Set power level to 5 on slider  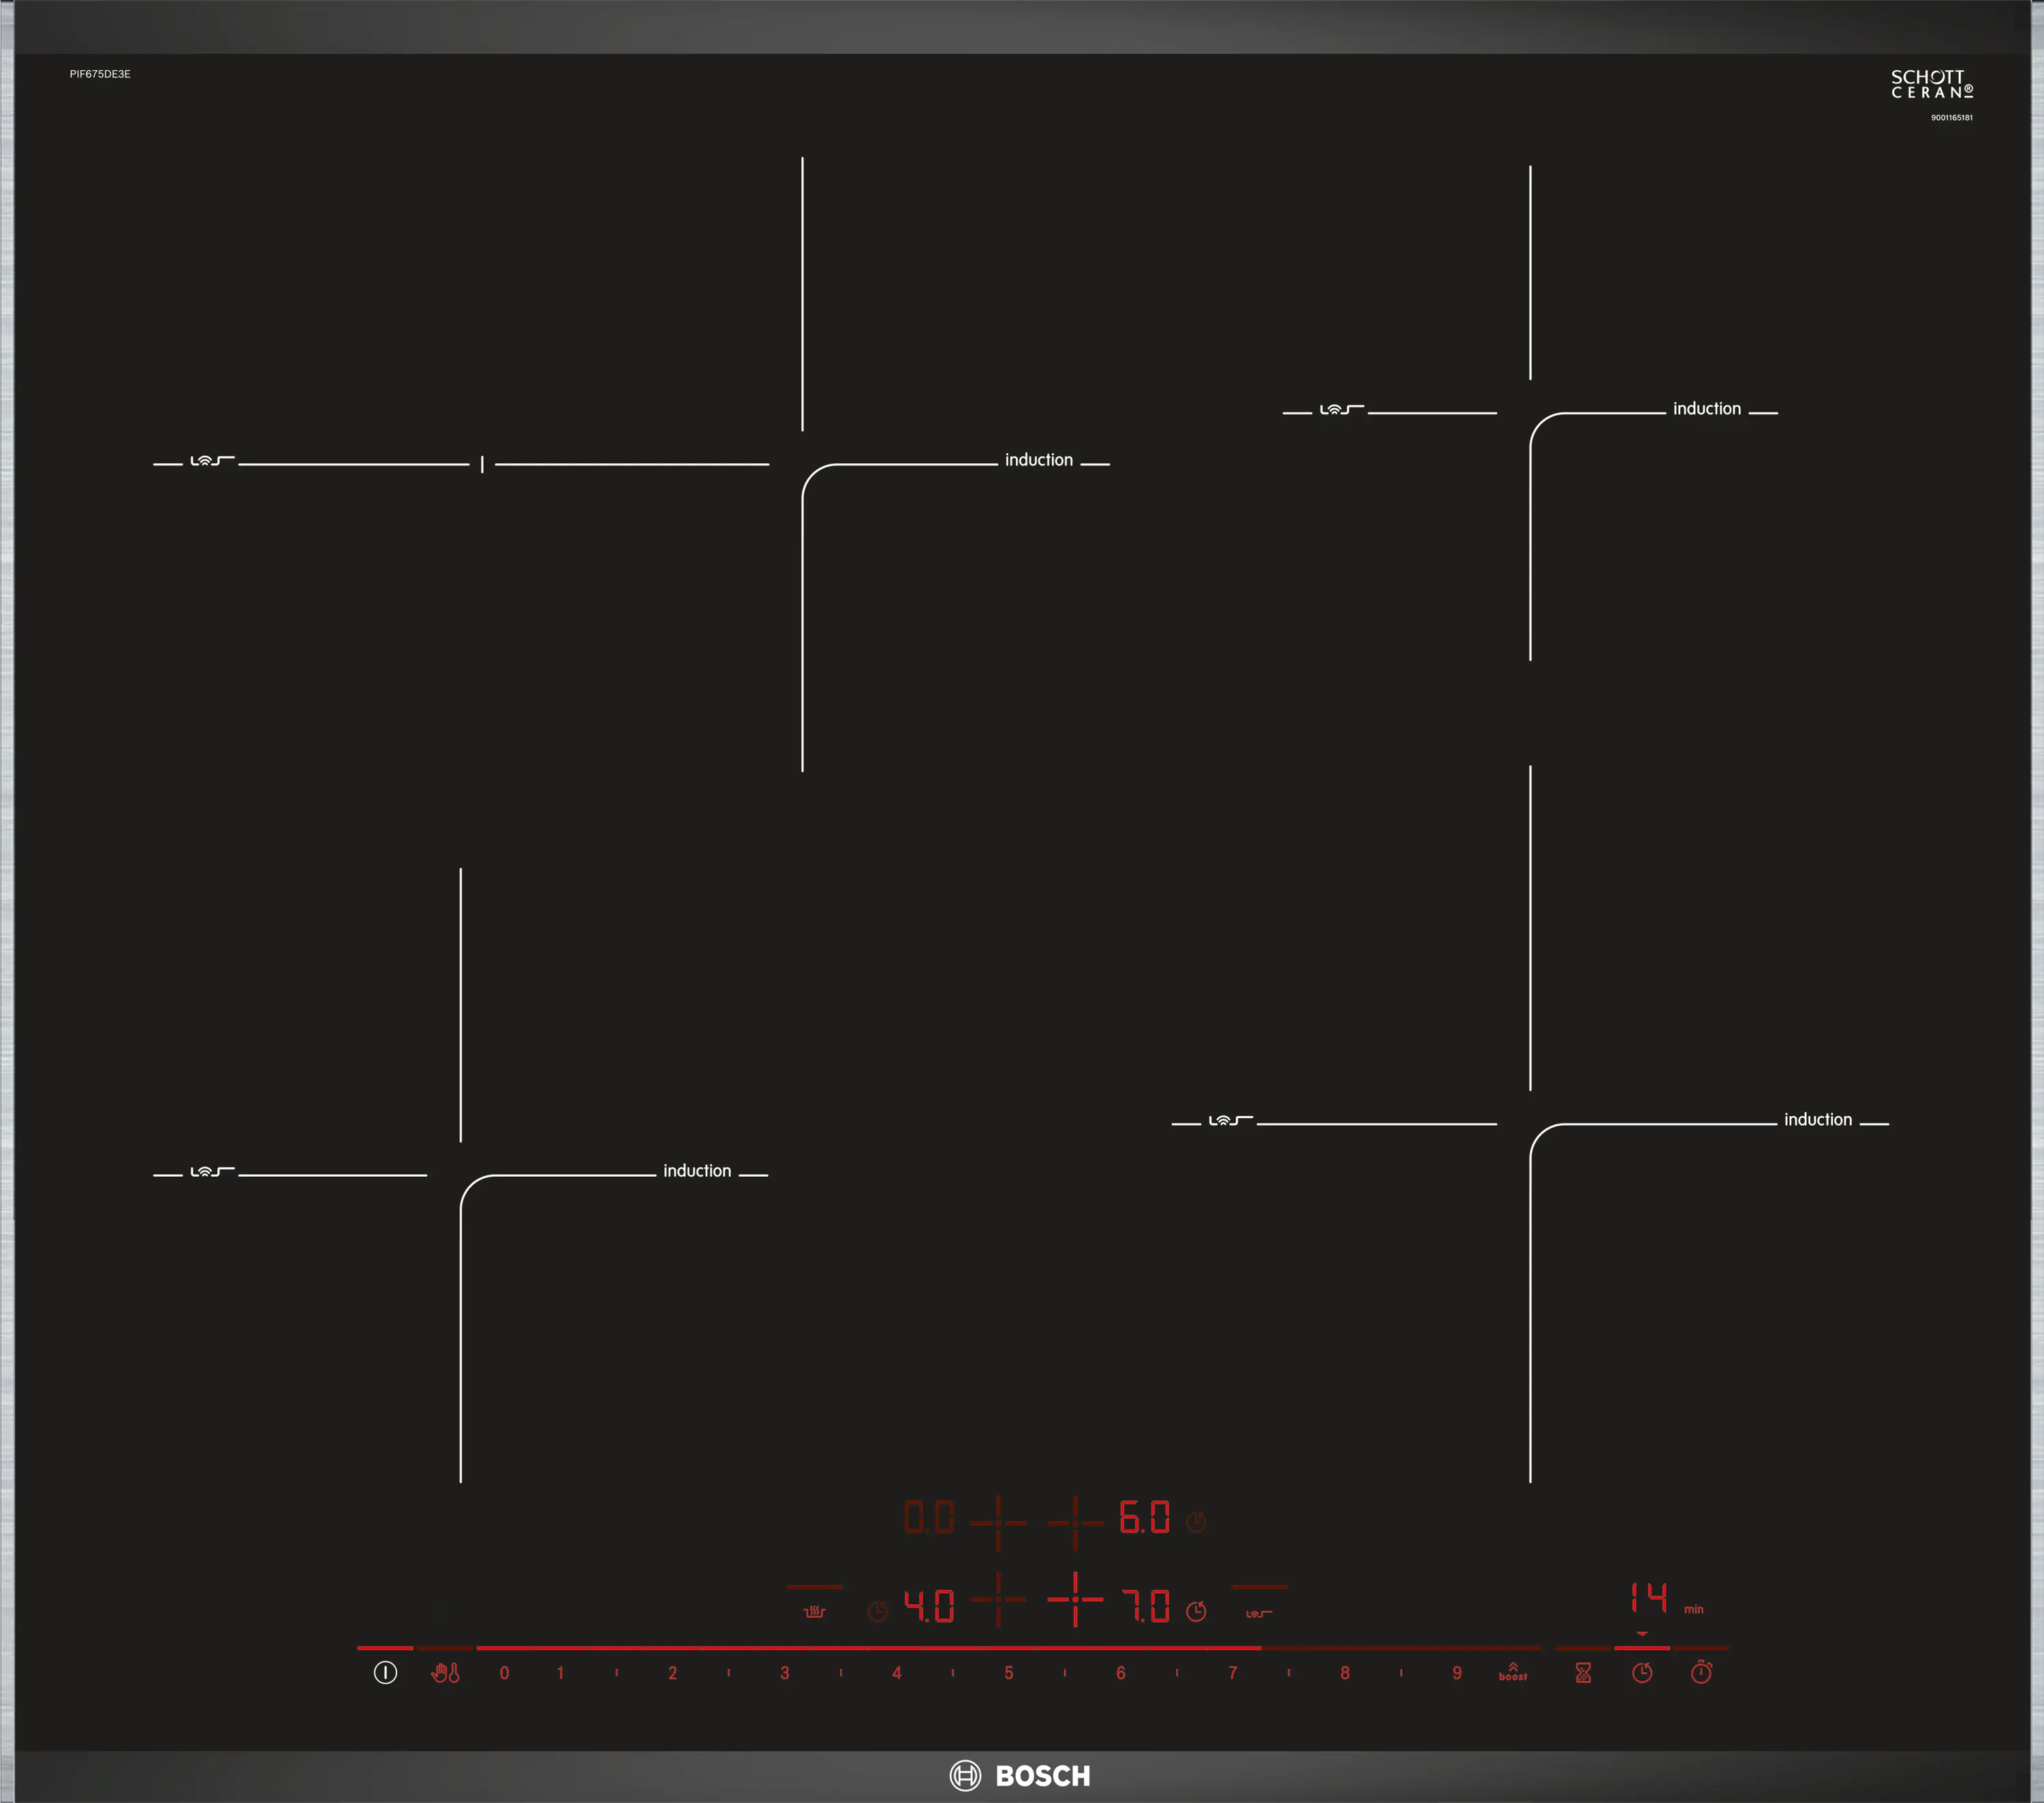[1008, 1673]
